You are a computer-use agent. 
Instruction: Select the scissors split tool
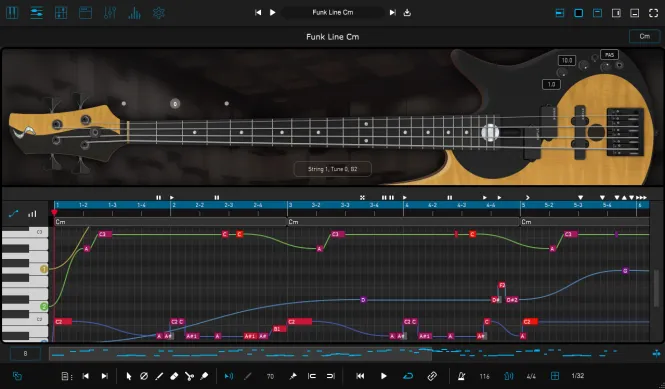pyautogui.click(x=189, y=376)
